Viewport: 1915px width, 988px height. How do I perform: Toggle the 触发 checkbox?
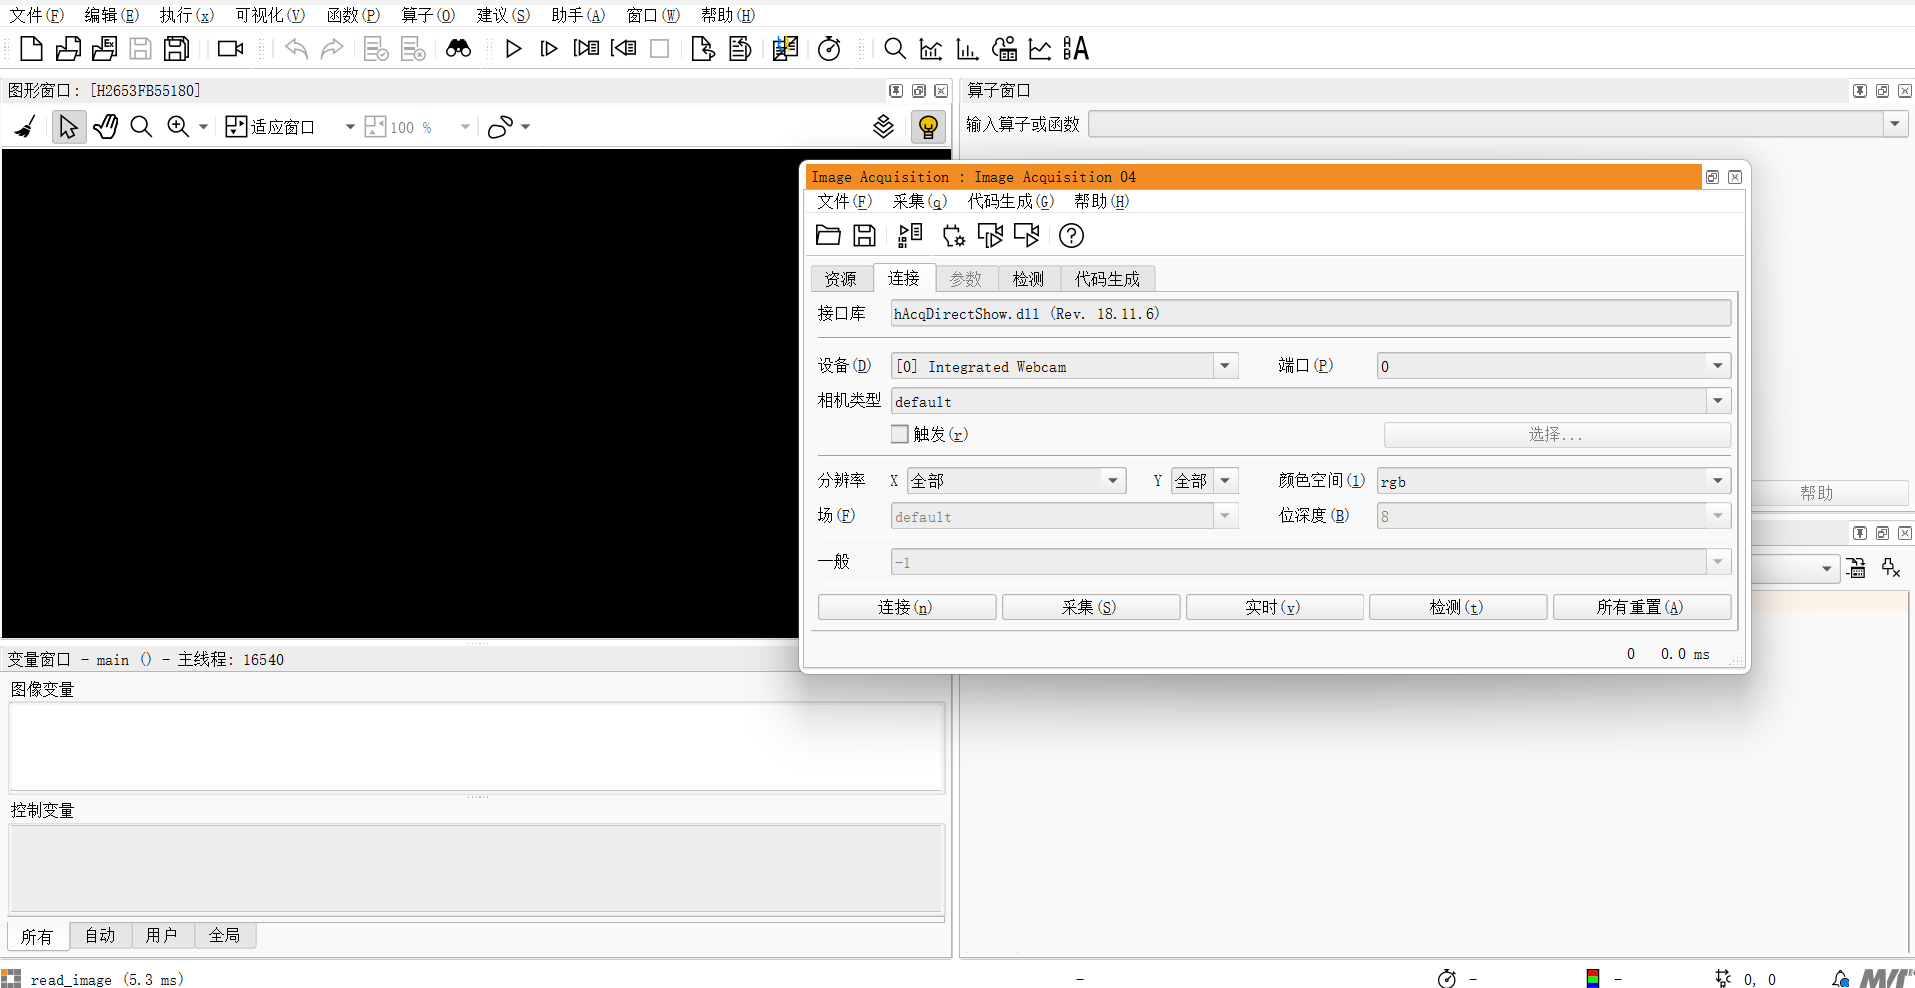coord(900,434)
